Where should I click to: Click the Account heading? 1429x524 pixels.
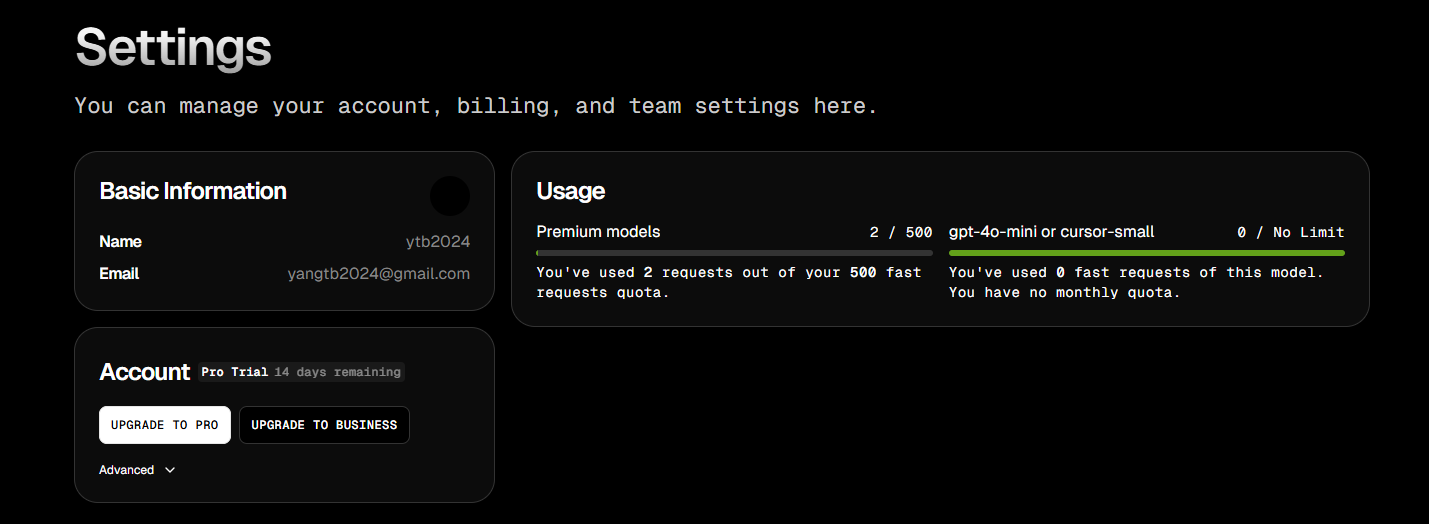point(145,372)
